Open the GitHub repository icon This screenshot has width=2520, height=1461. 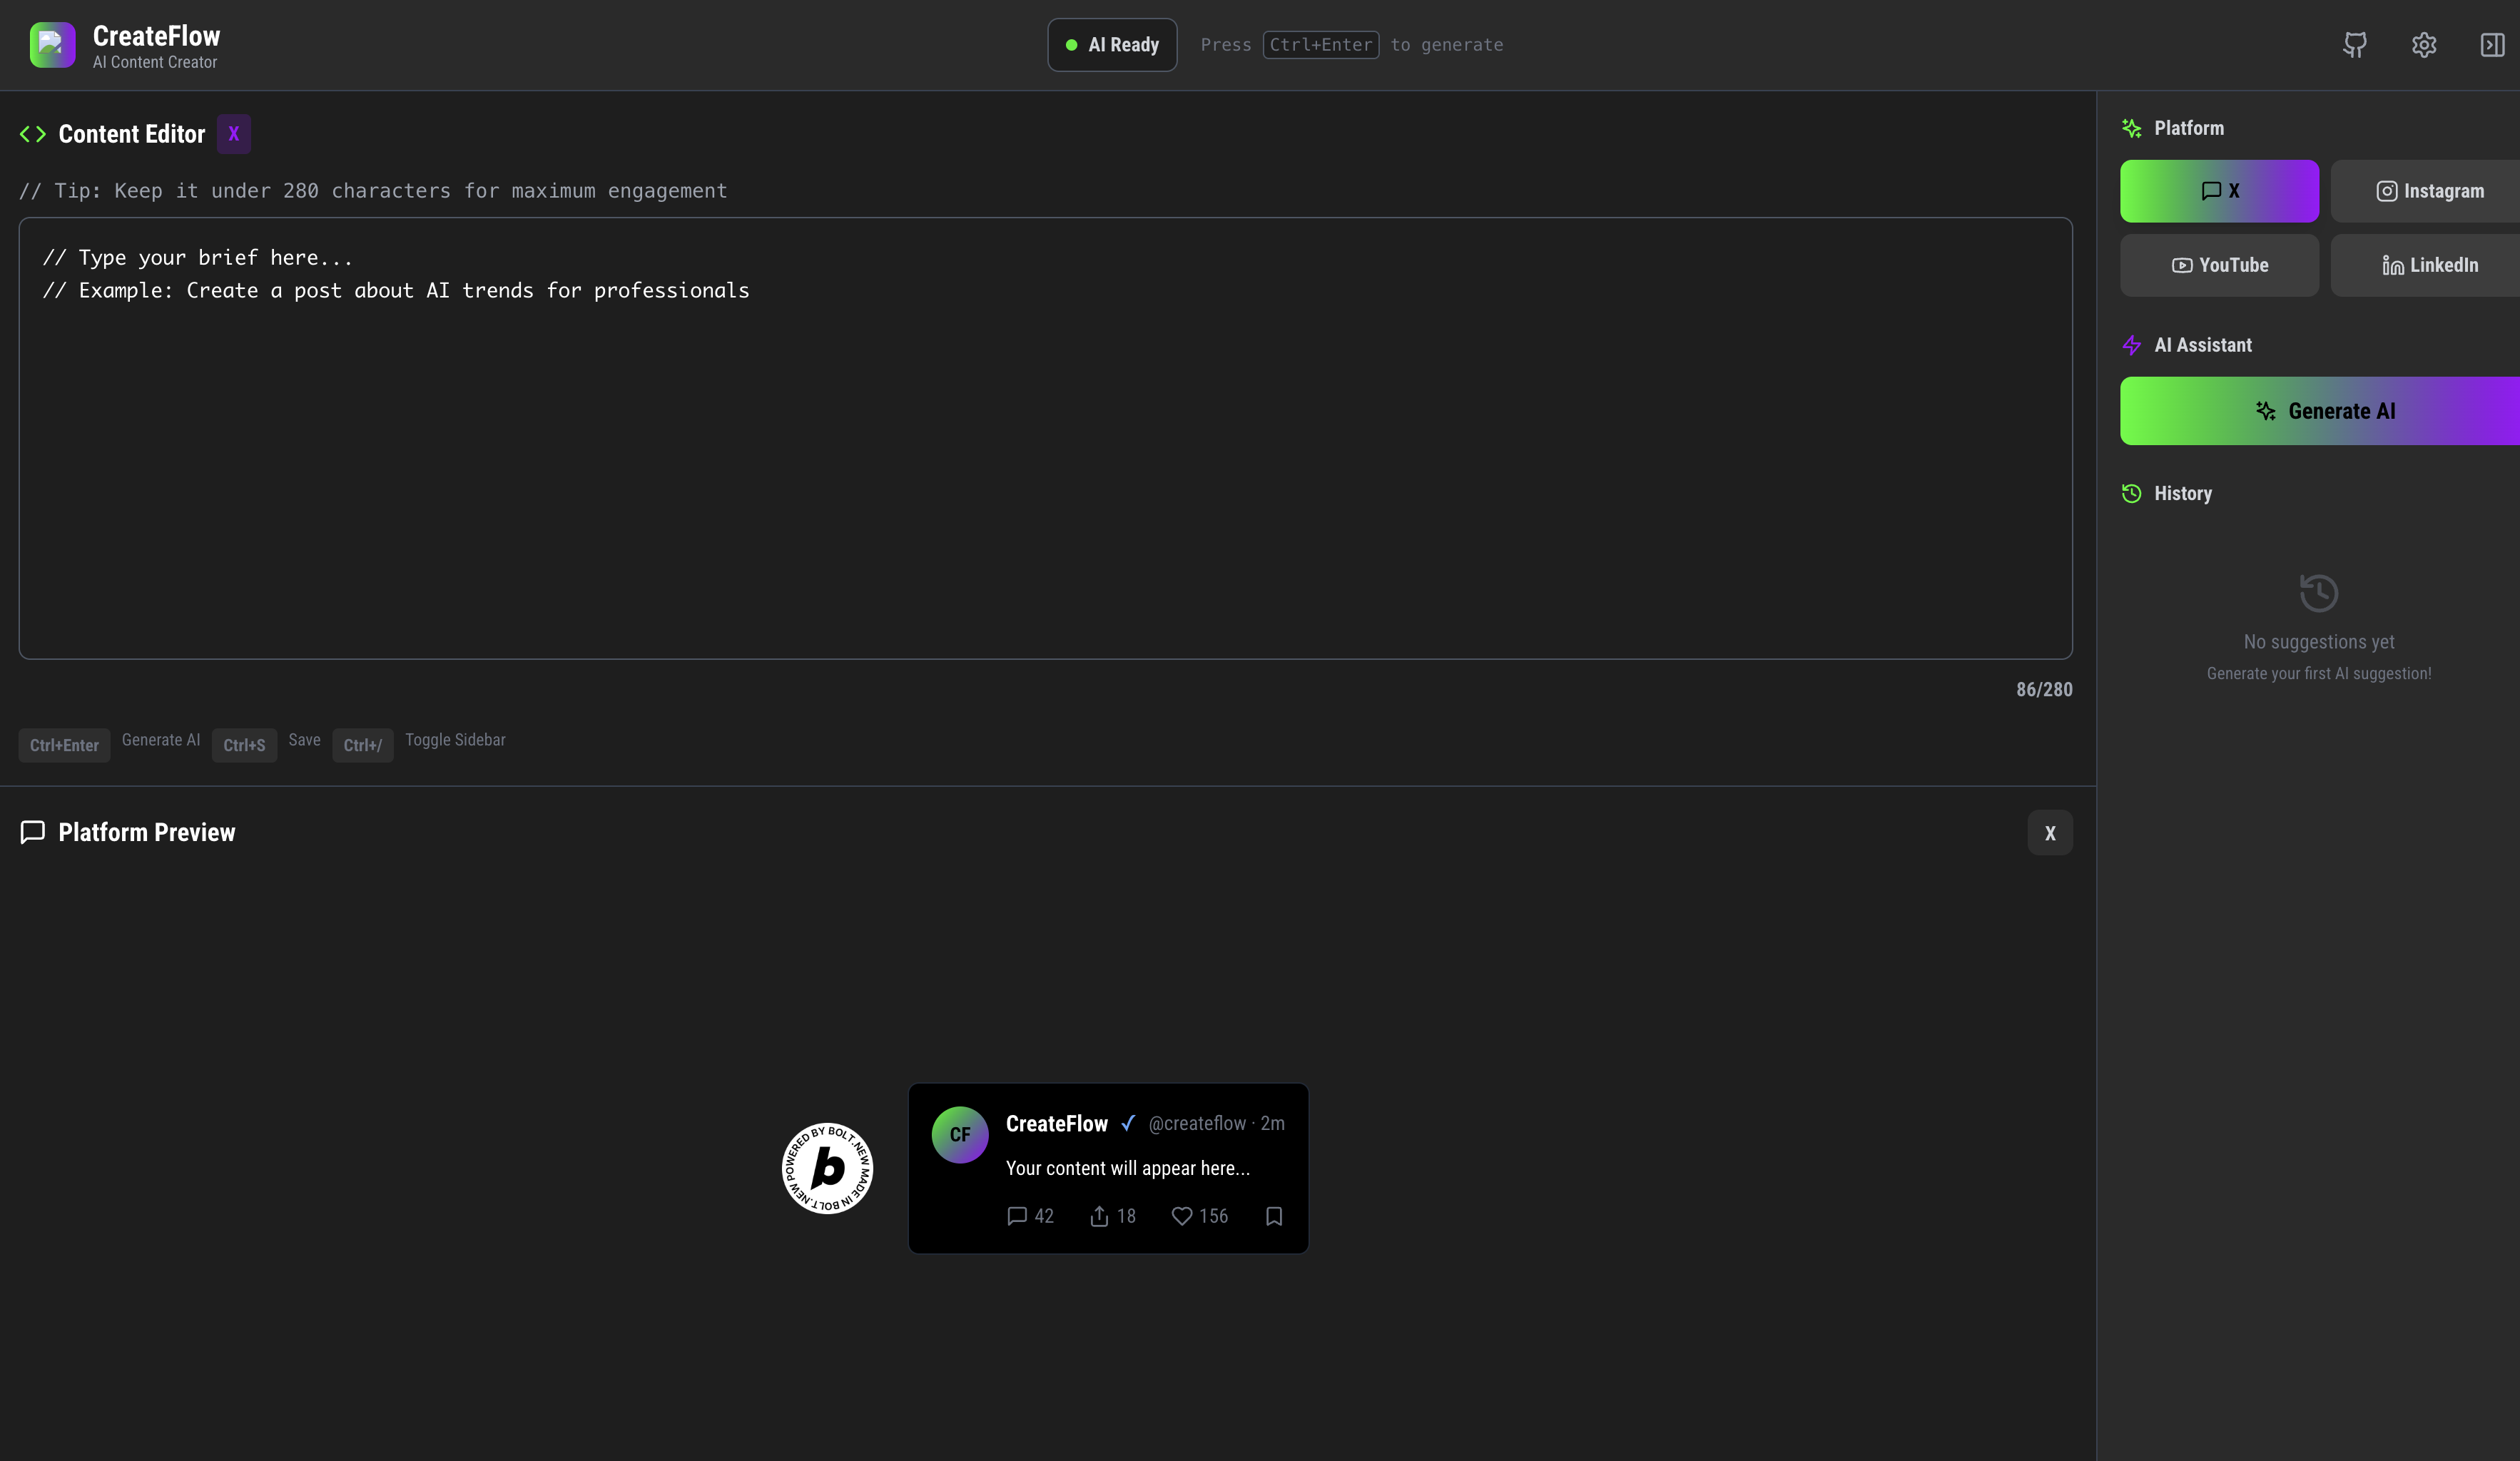[2354, 45]
